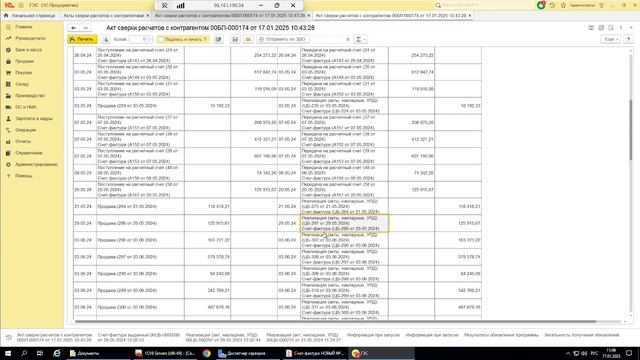Viewport: 640px width, 360px height.
Task: Open the ОС и НМА section
Action: coord(26,107)
